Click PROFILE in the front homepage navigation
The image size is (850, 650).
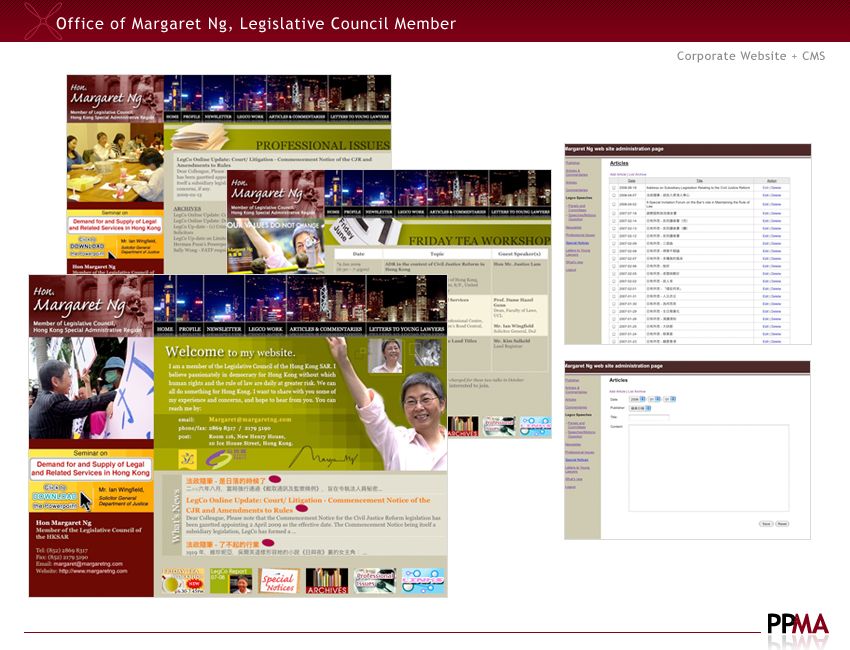click(x=190, y=329)
